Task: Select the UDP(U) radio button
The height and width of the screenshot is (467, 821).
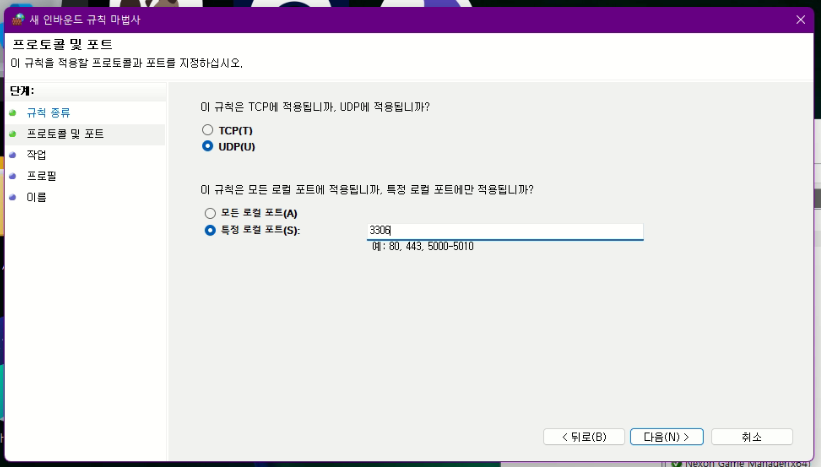Action: pyautogui.click(x=208, y=146)
